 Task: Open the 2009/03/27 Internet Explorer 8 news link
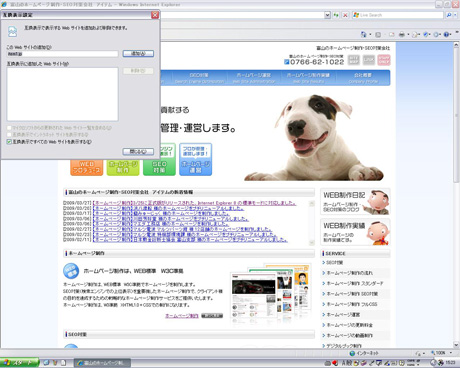[195, 203]
